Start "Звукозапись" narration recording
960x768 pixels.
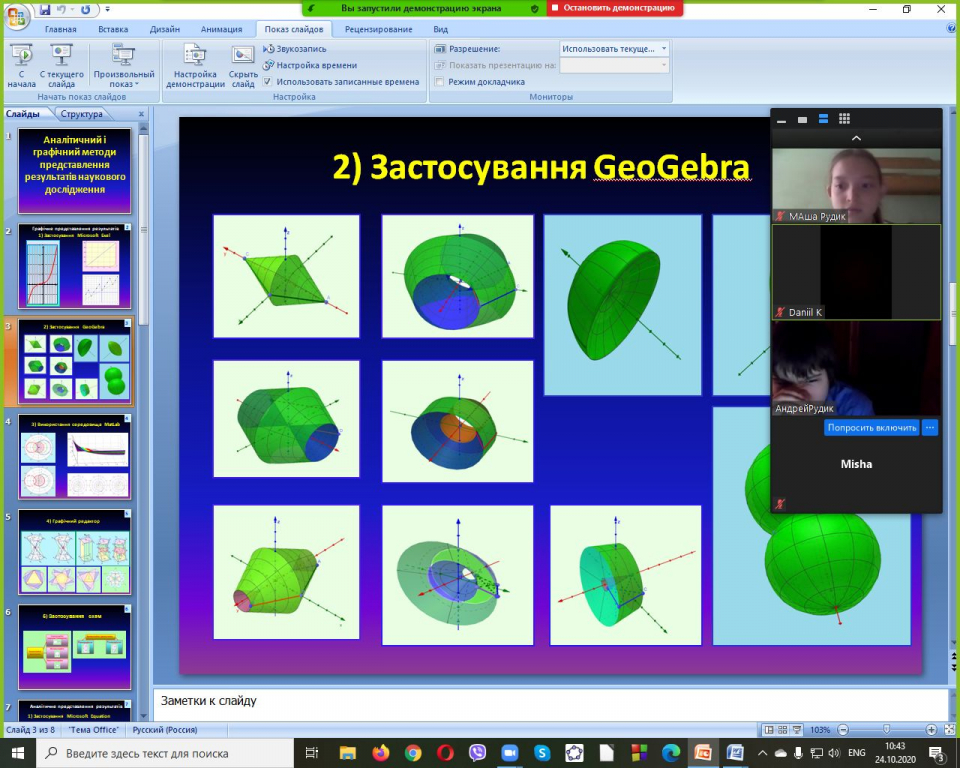294,49
